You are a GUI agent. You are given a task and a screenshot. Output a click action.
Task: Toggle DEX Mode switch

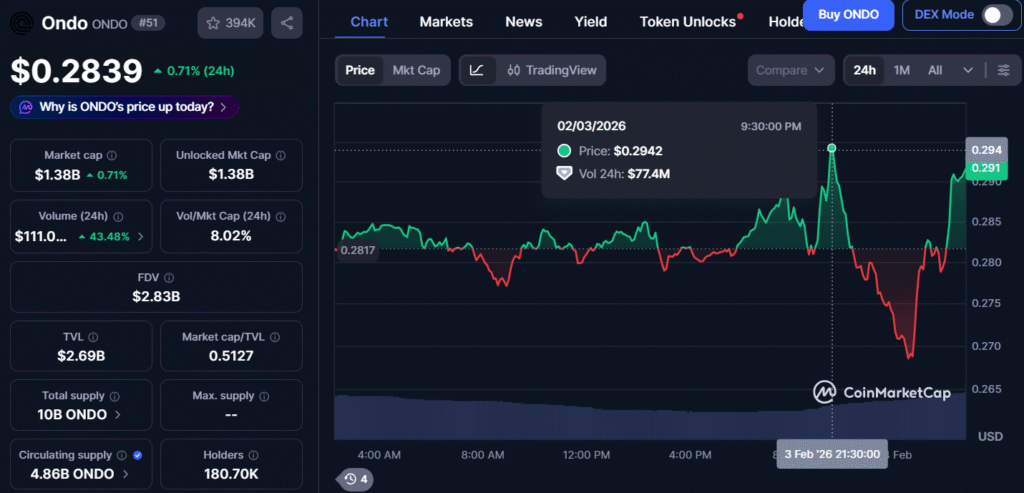click(x=997, y=14)
